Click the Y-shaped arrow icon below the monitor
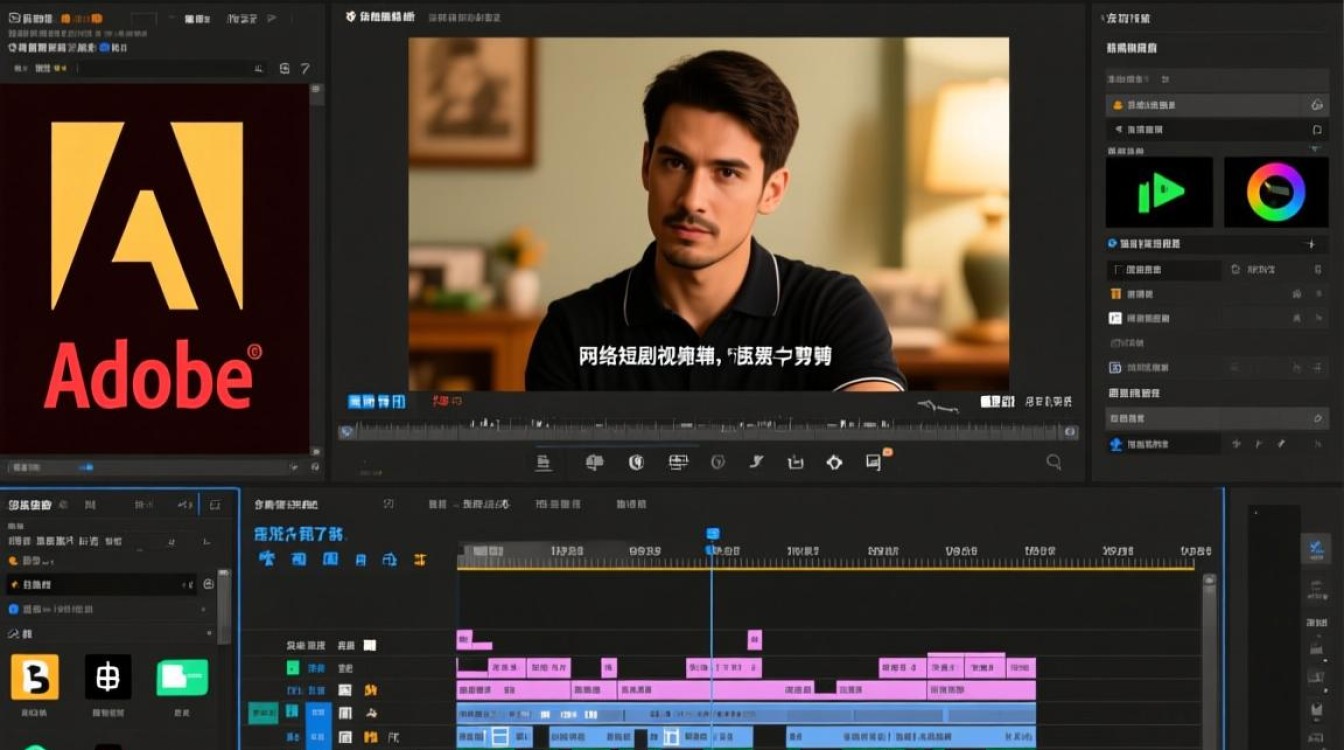 (756, 462)
